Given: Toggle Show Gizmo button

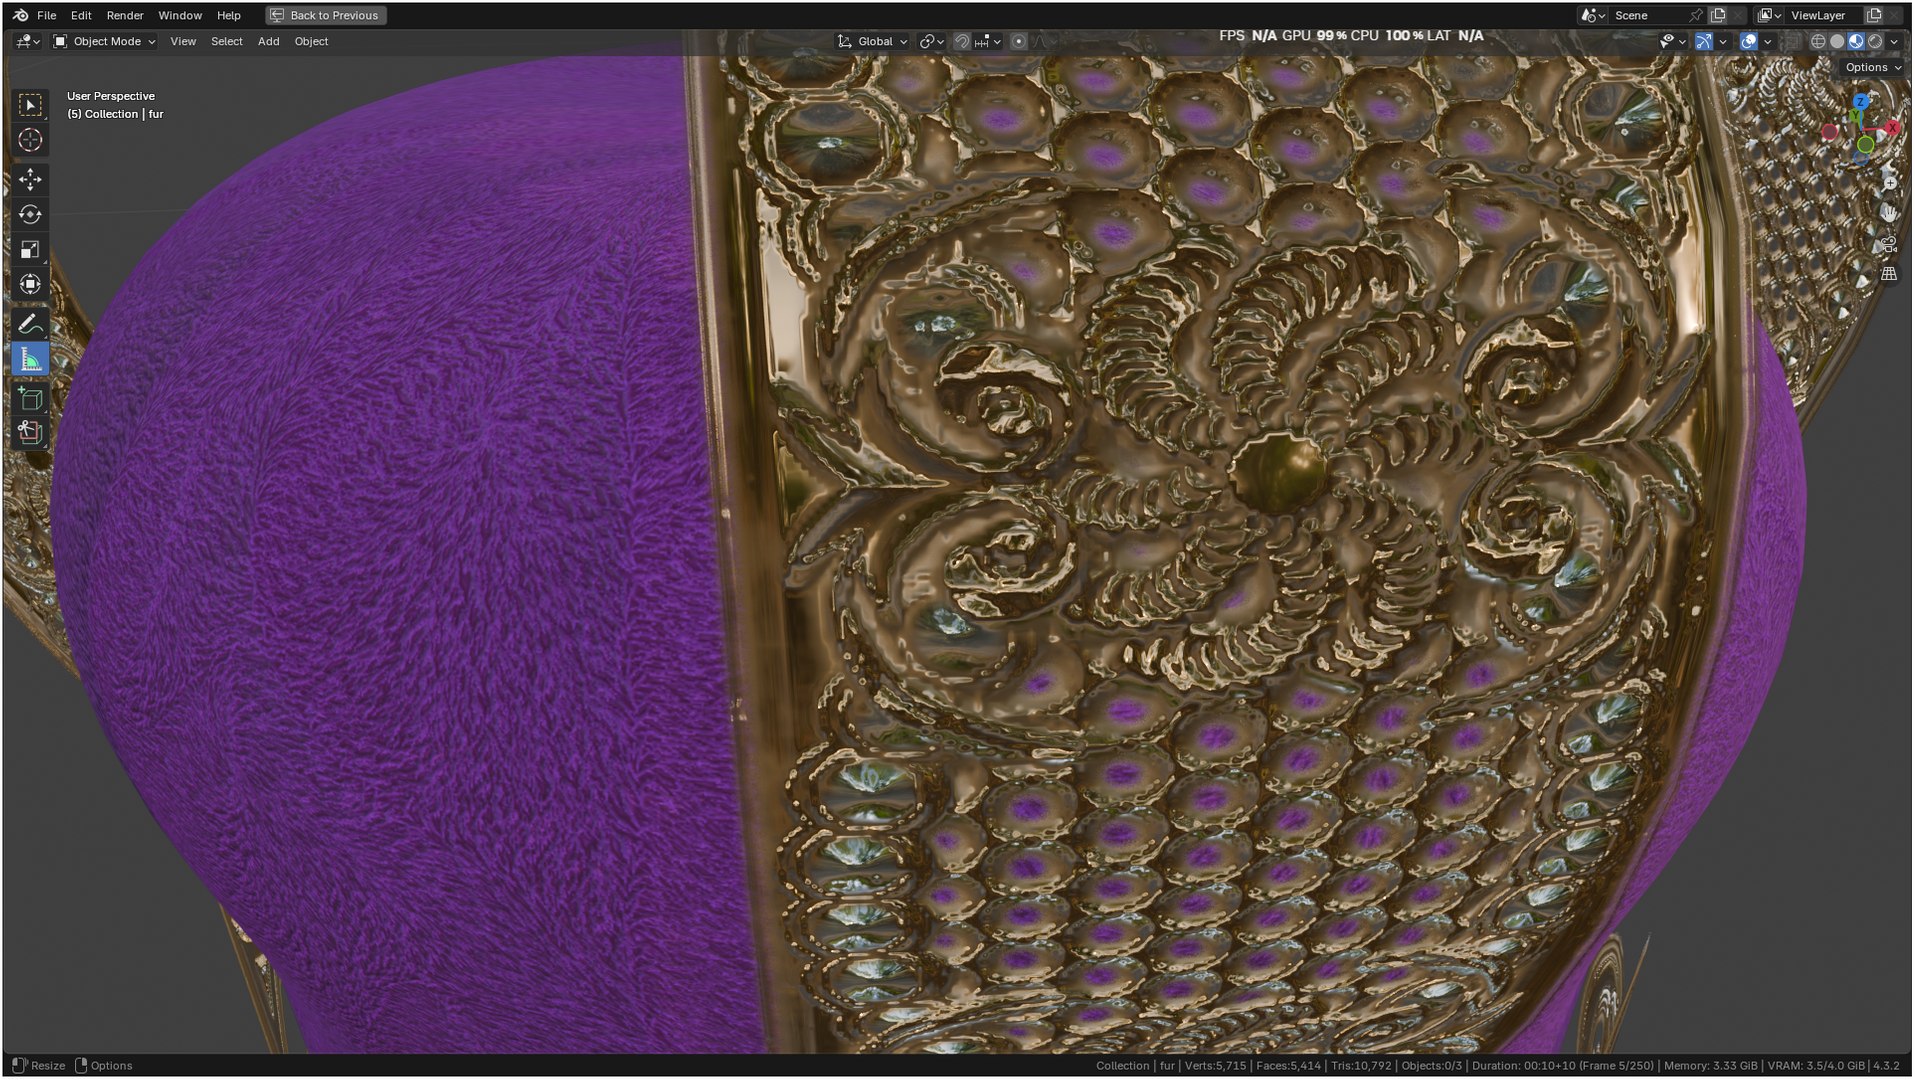Looking at the screenshot, I should tap(1704, 41).
